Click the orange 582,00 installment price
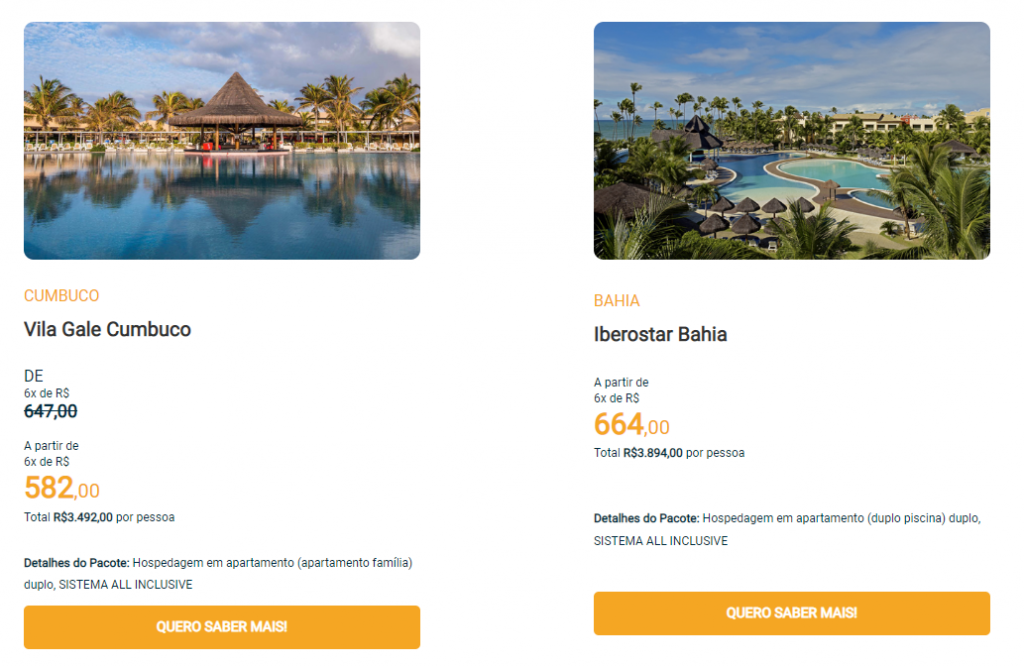The width and height of the screenshot is (1024, 666). (x=61, y=488)
